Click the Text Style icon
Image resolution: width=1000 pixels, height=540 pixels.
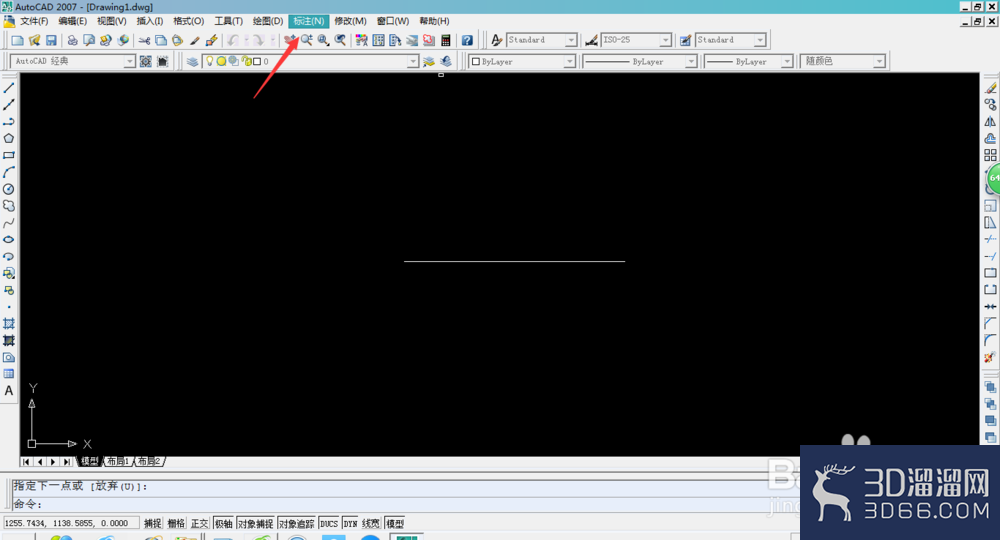(x=496, y=40)
